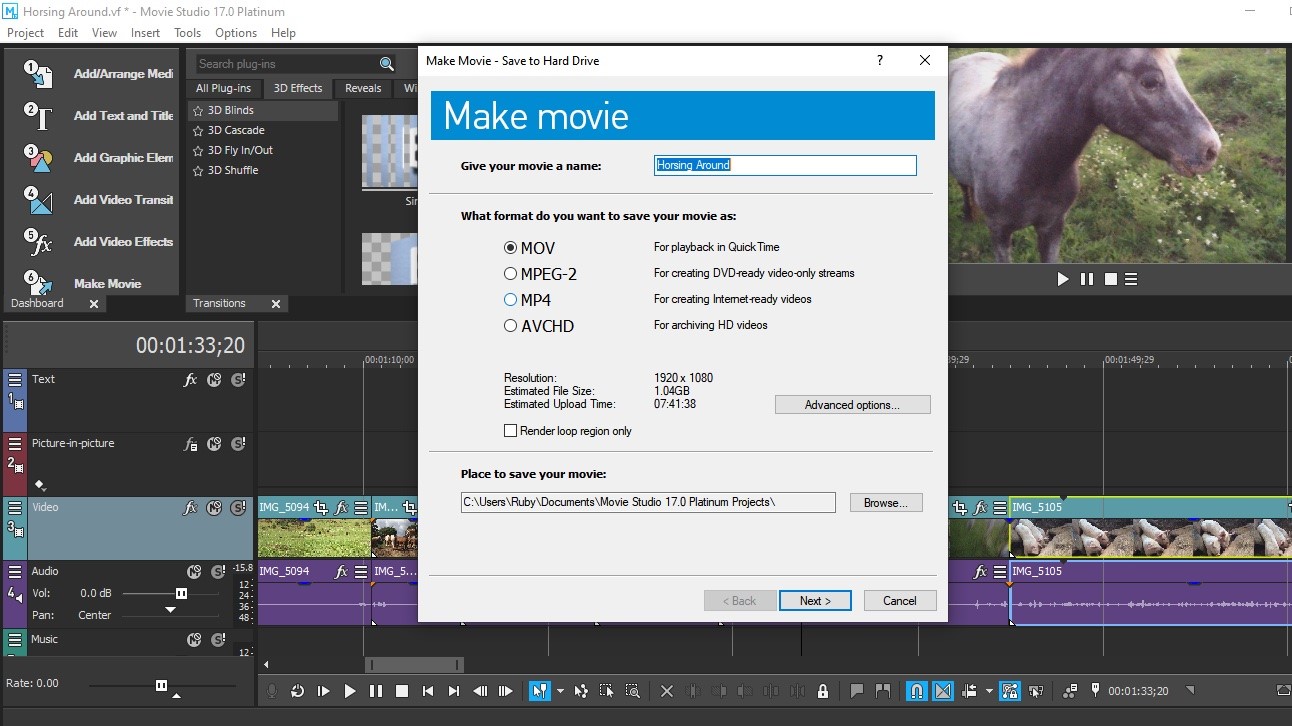Toggle automatic crossfades icon
The image size is (1292, 726).
pyautogui.click(x=943, y=691)
